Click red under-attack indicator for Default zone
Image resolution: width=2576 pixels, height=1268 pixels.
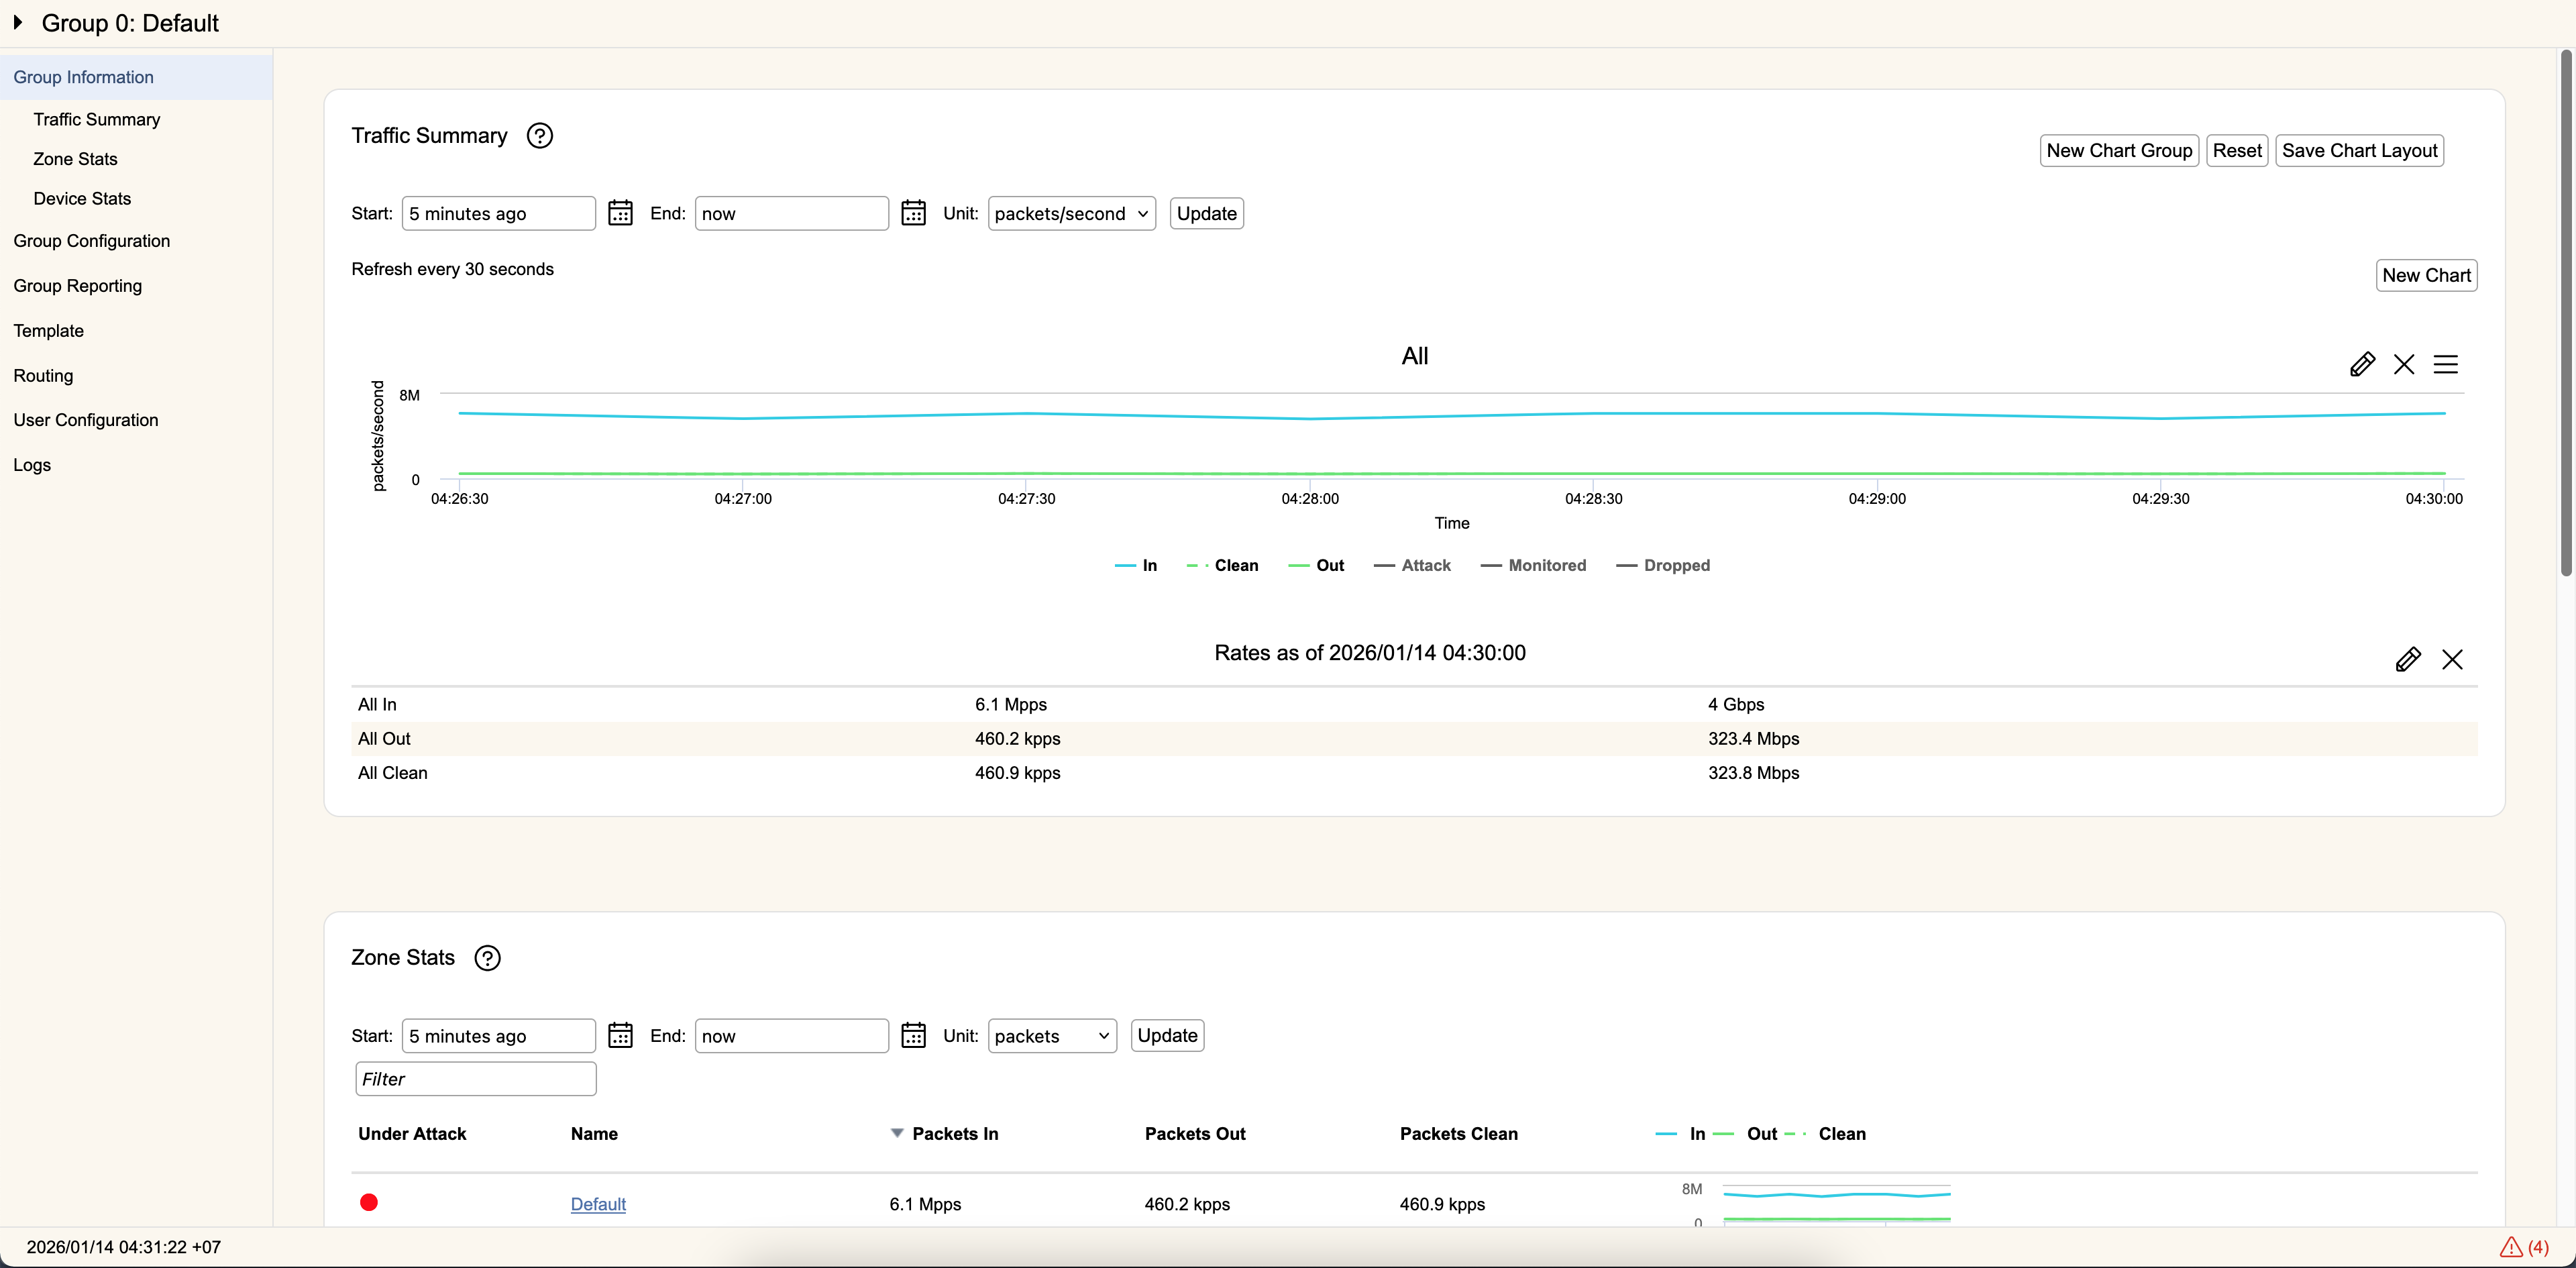click(x=369, y=1202)
